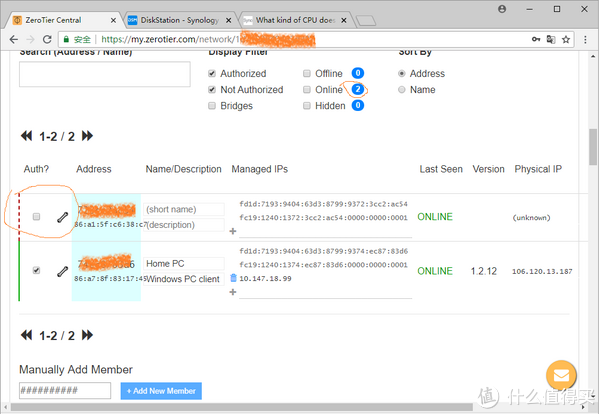
Task: Click the Hidden count badge 0
Action: coord(358,106)
